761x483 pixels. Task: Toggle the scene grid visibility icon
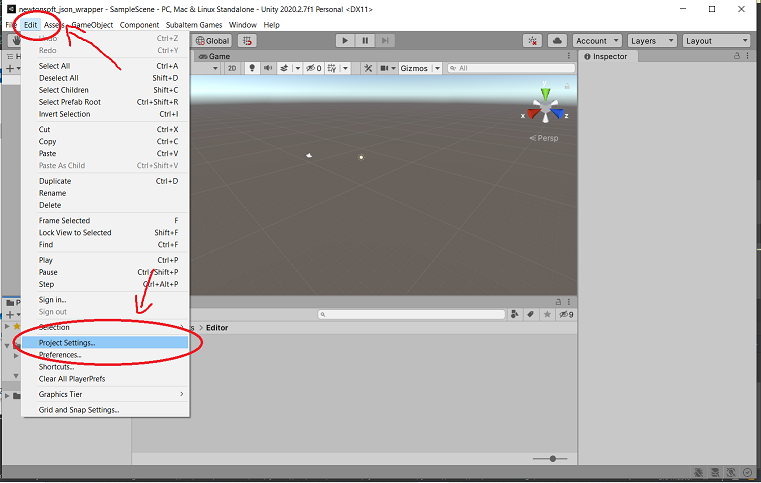(x=332, y=68)
